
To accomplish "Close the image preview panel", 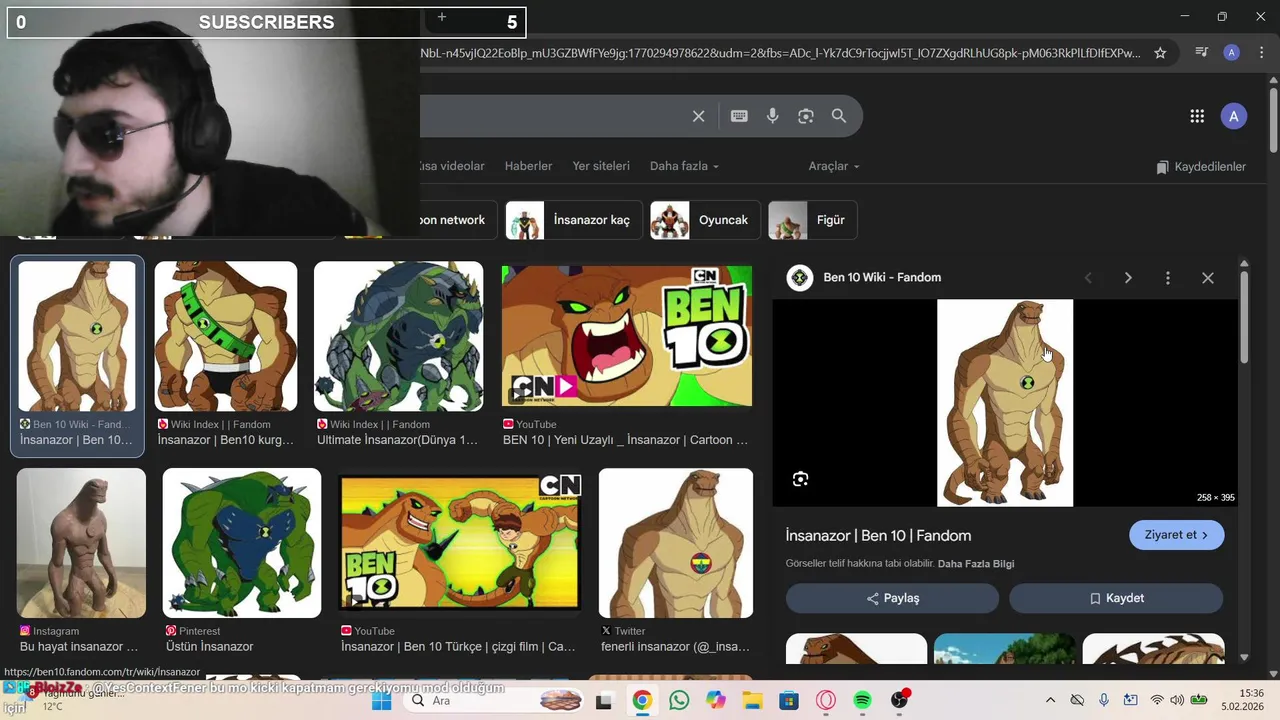I will pos(1208,278).
